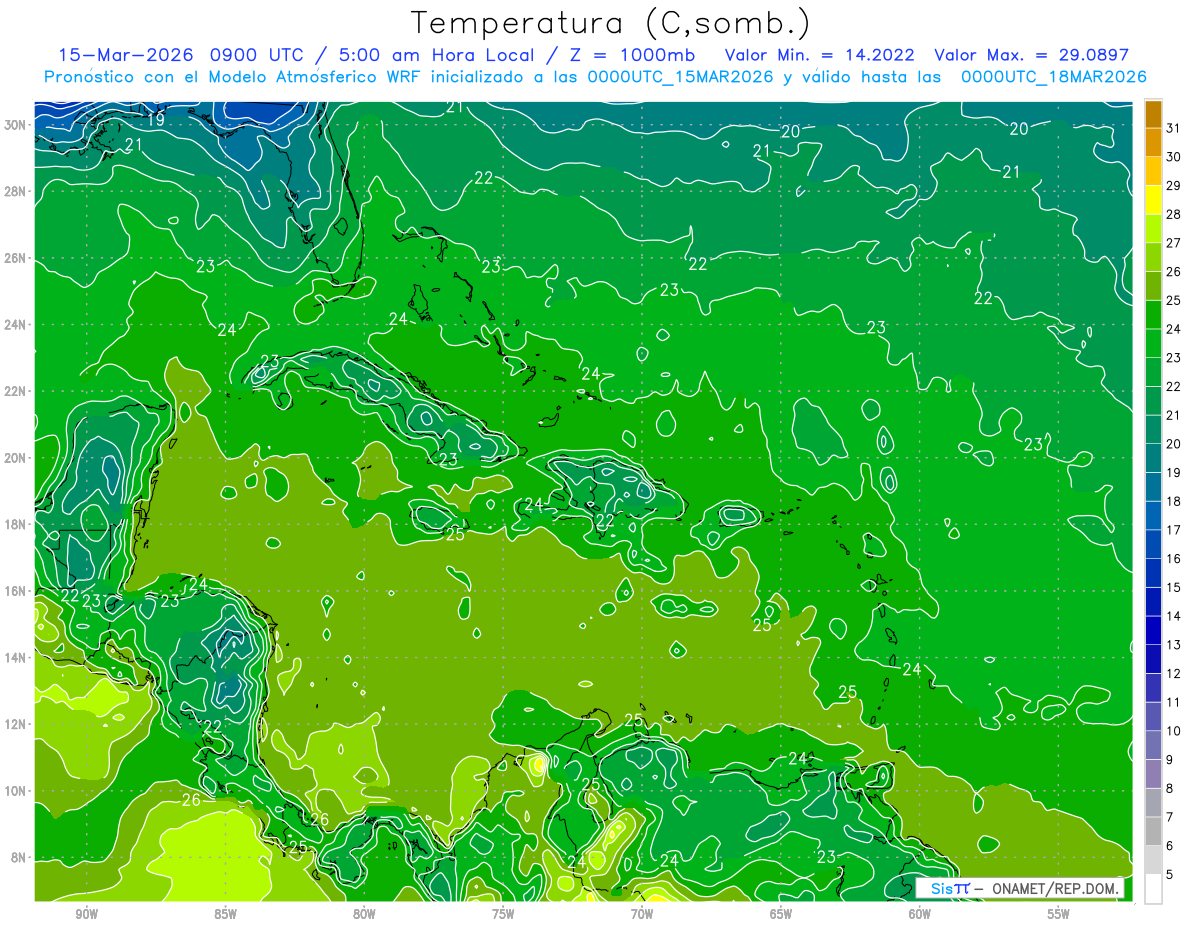Click the 14N latitude axis label
Screen dimensions: 1200x927
point(17,658)
